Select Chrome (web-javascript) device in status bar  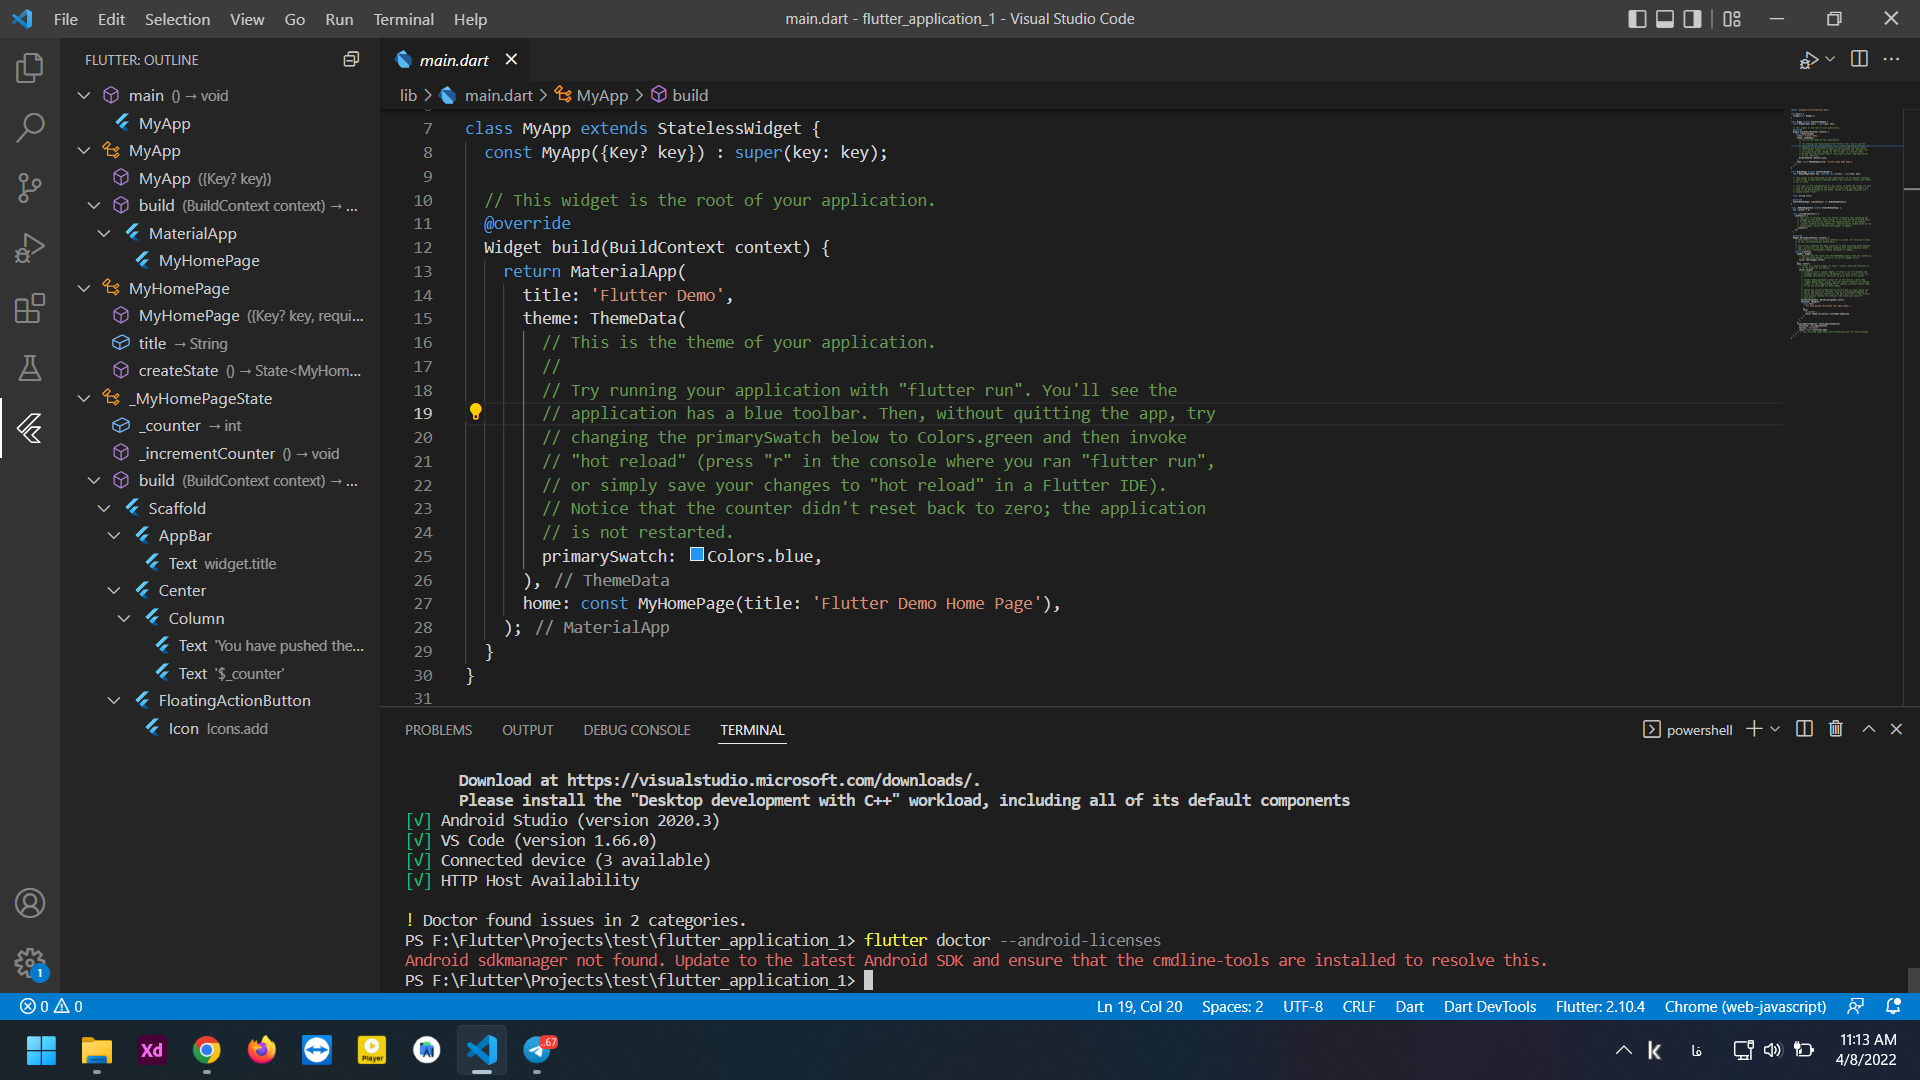tap(1745, 1006)
